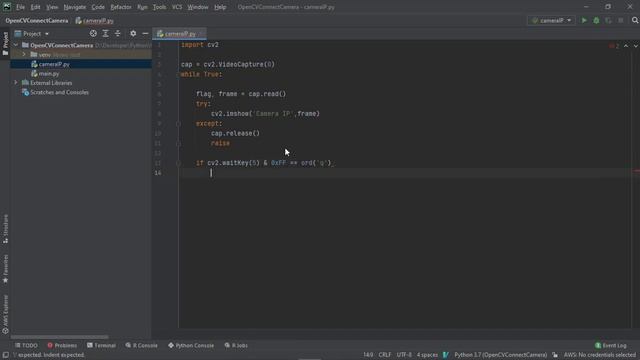This screenshot has height=360, width=640.
Task: Toggle fold marker next to raise line
Action: (178, 143)
